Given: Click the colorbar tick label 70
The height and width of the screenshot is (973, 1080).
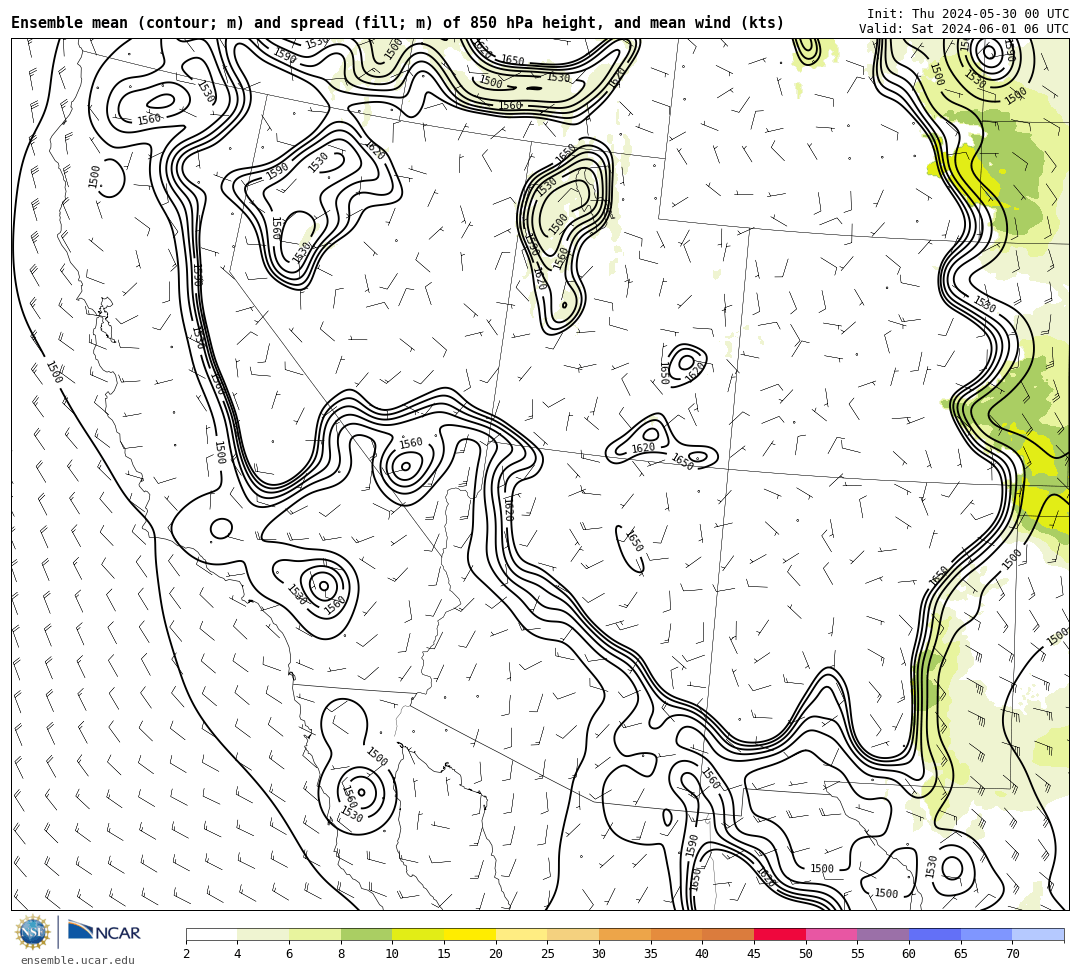Looking at the screenshot, I should point(1012,954).
